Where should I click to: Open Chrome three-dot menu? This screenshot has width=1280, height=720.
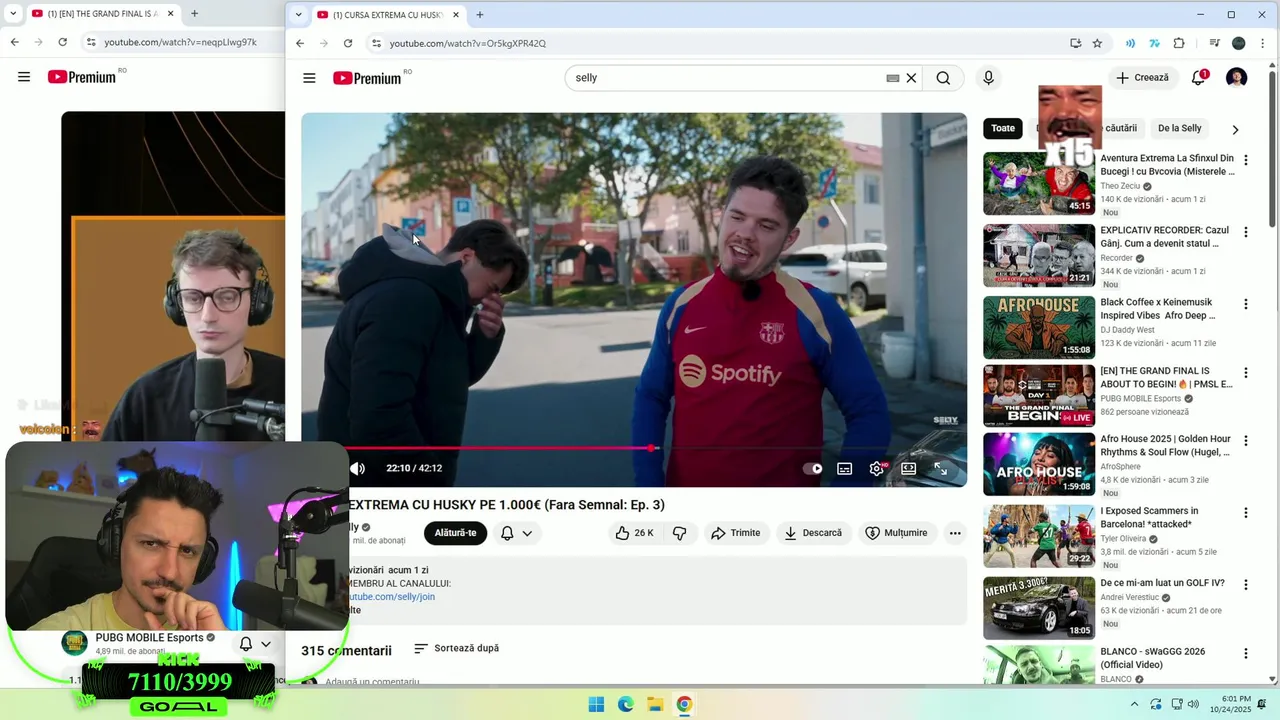tap(1261, 43)
